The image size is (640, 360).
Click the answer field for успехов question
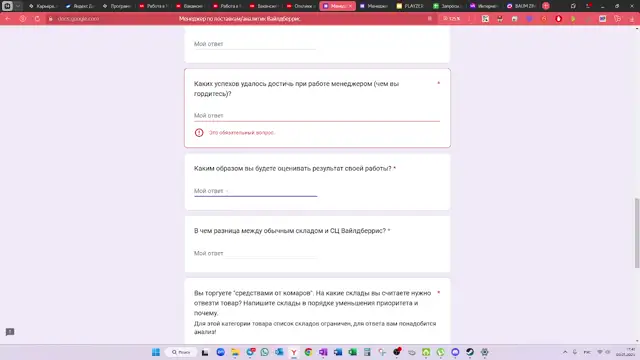pos(317,116)
